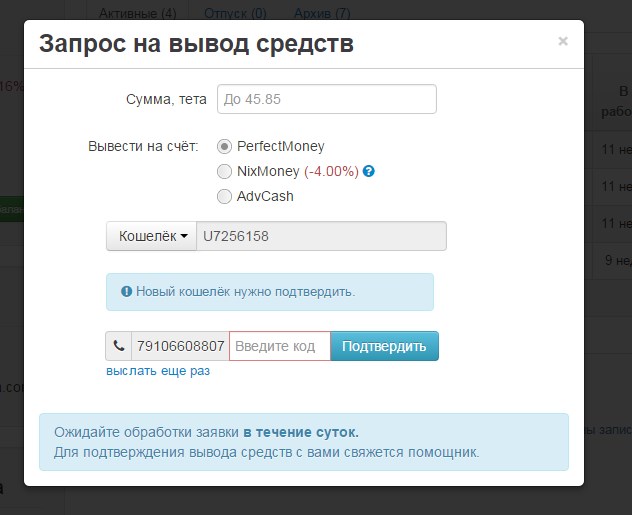This screenshot has height=515, width=632.
Task: Click the Запрос на вывод средств dialog title
Action: [x=195, y=44]
